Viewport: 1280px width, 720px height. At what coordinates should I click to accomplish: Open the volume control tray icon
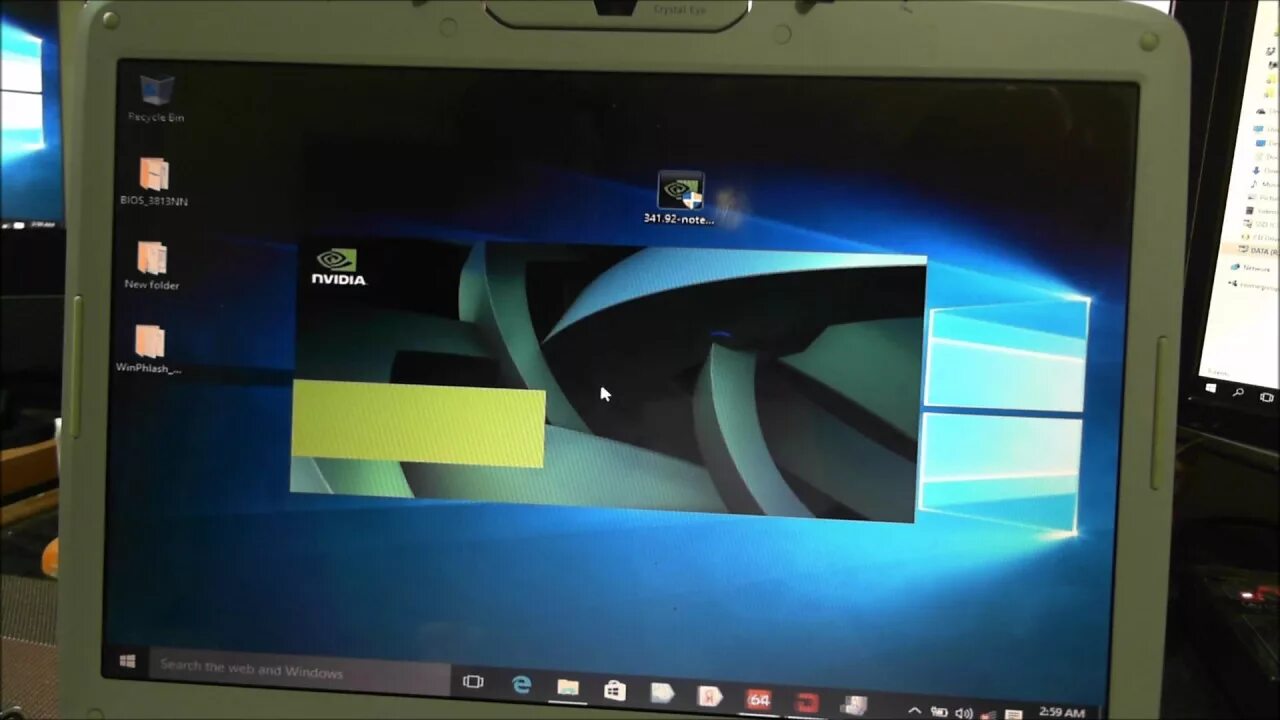964,713
